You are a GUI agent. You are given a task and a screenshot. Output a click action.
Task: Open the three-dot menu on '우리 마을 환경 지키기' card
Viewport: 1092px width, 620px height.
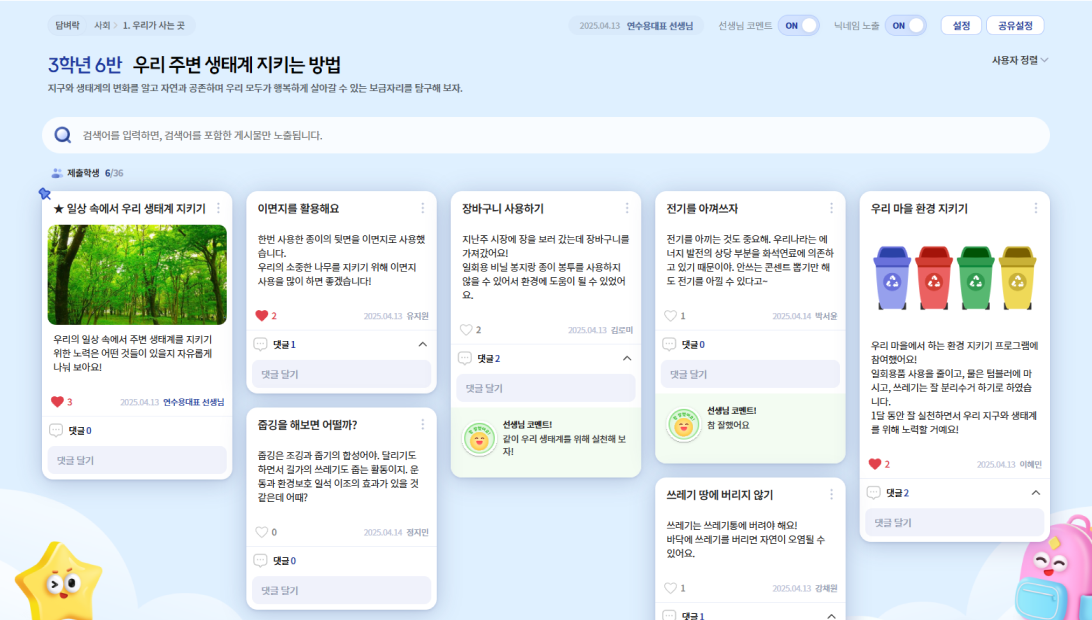tap(1036, 208)
